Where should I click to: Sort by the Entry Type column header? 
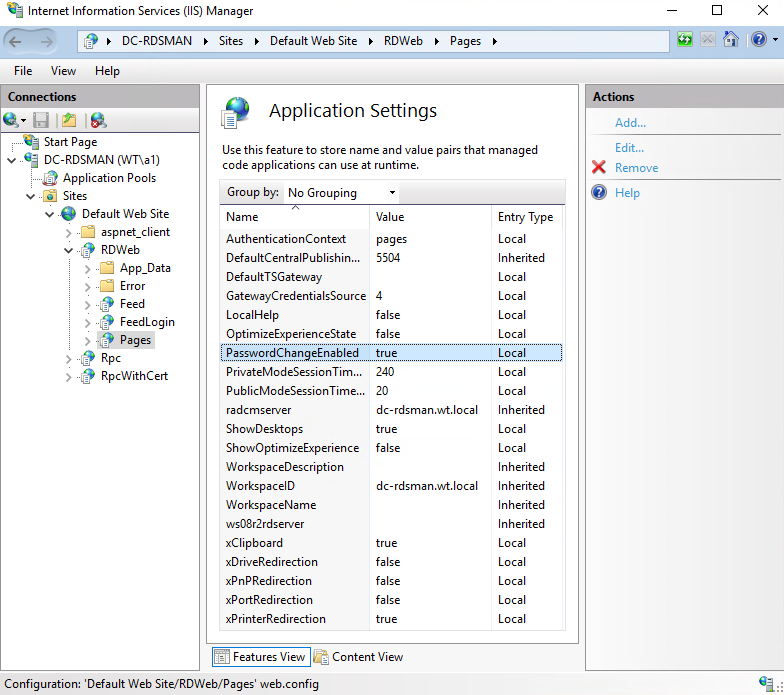point(525,217)
